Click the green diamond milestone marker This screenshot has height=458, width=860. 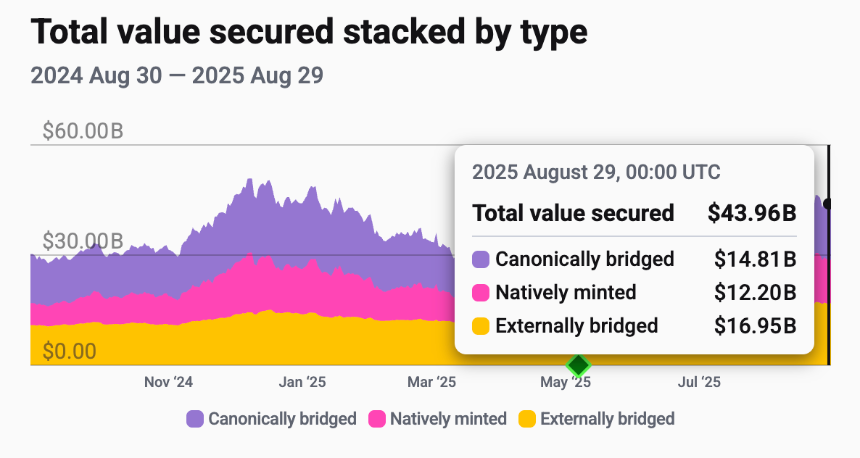tap(579, 365)
